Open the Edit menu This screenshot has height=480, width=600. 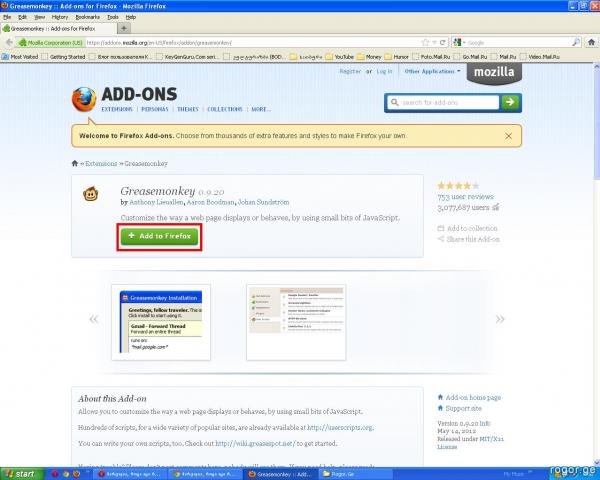tap(23, 17)
